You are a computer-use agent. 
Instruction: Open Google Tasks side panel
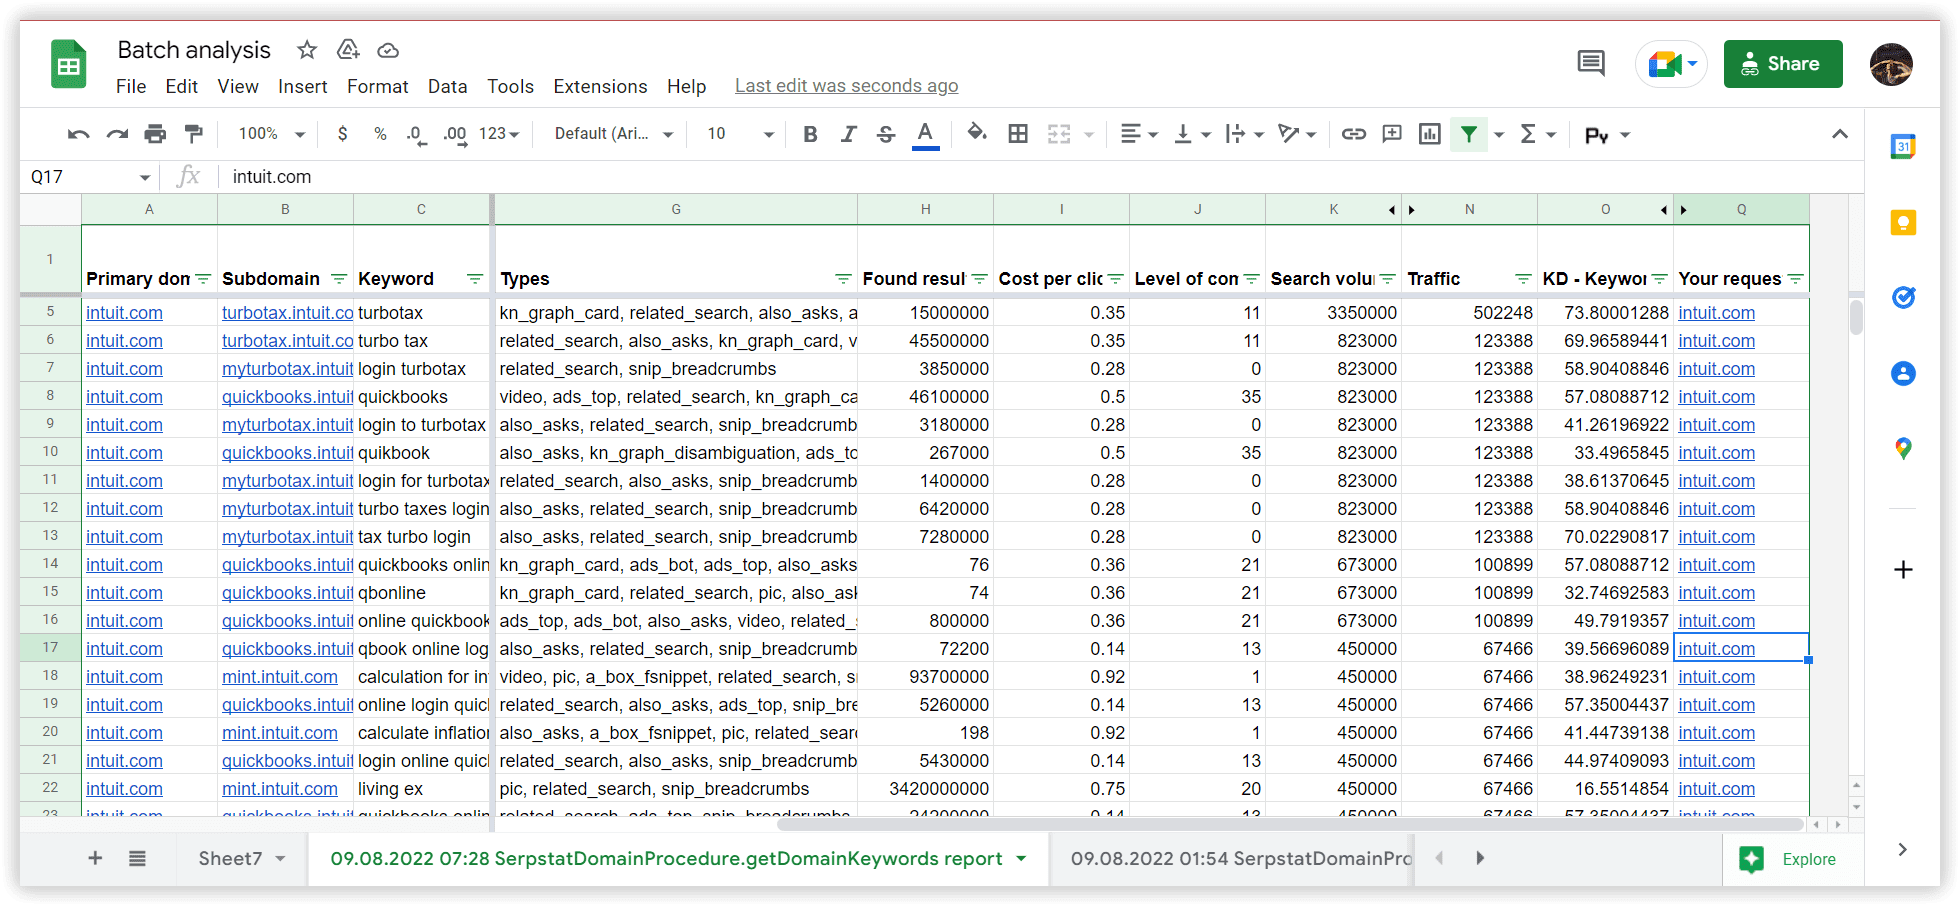pos(1903,297)
